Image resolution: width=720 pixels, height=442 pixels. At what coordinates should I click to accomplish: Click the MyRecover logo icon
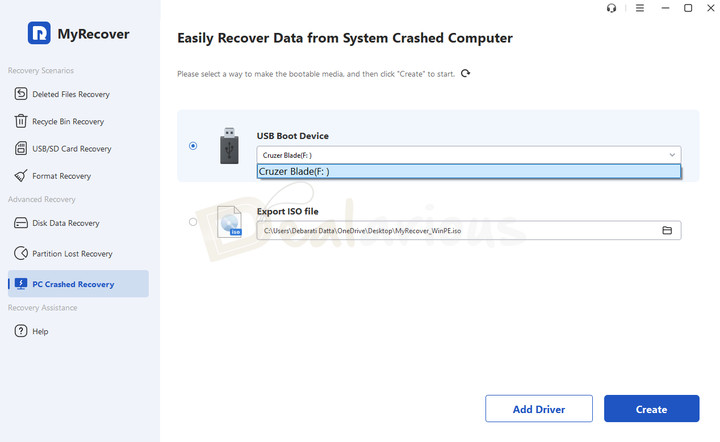tap(39, 33)
